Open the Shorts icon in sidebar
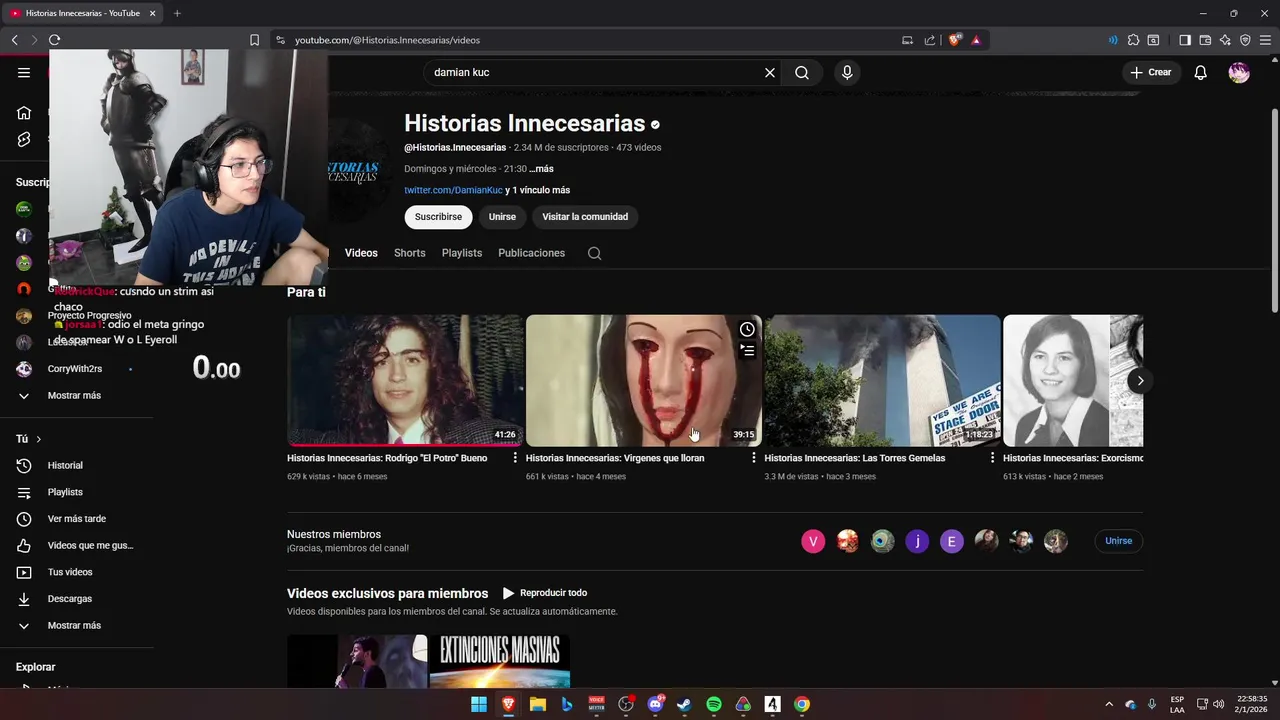Viewport: 1280px width, 720px height. click(x=24, y=140)
